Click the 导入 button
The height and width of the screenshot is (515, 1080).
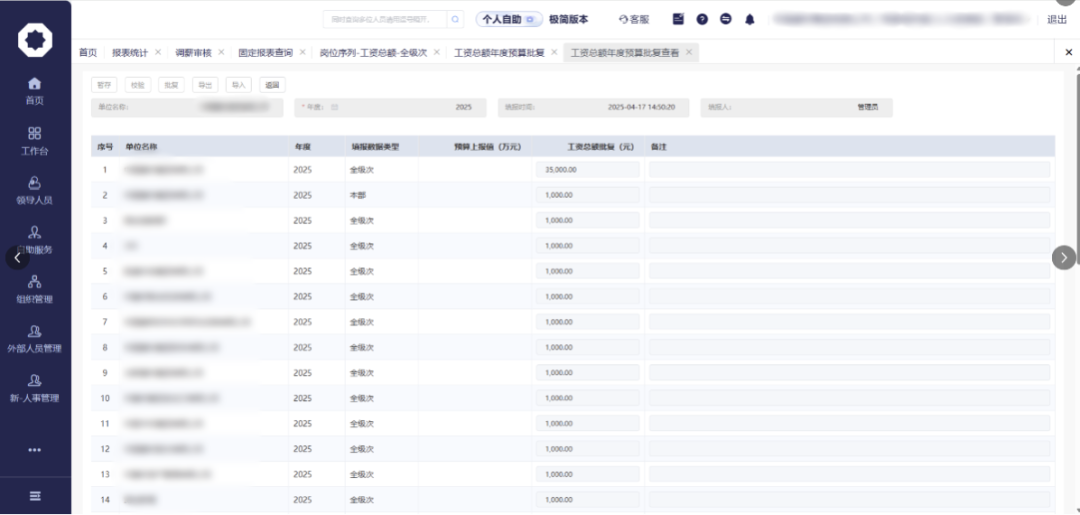[238, 85]
